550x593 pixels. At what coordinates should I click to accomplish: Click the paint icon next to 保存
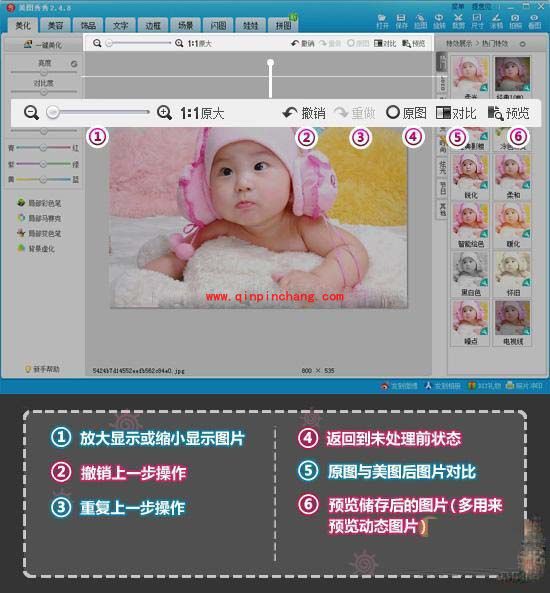point(420,22)
